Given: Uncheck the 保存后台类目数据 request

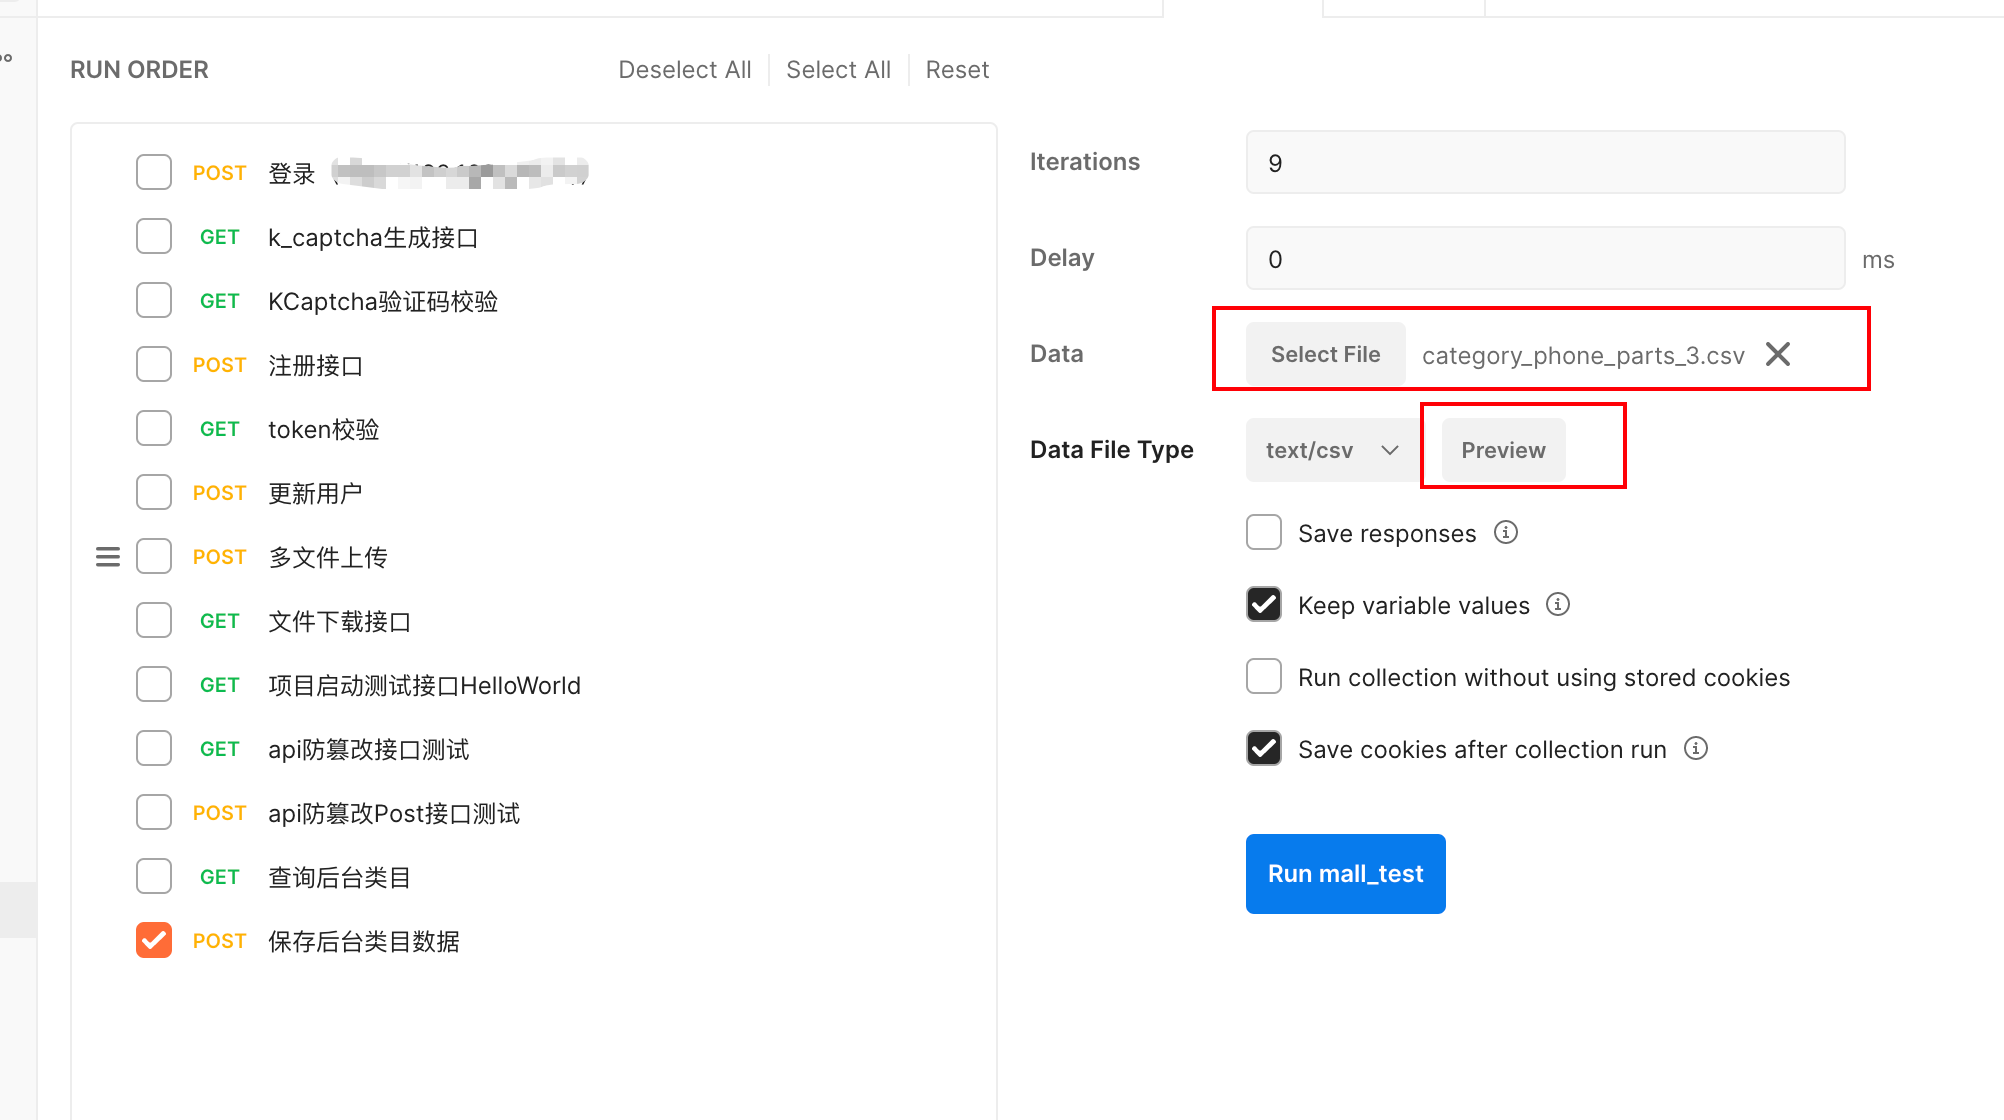Looking at the screenshot, I should click(x=154, y=940).
